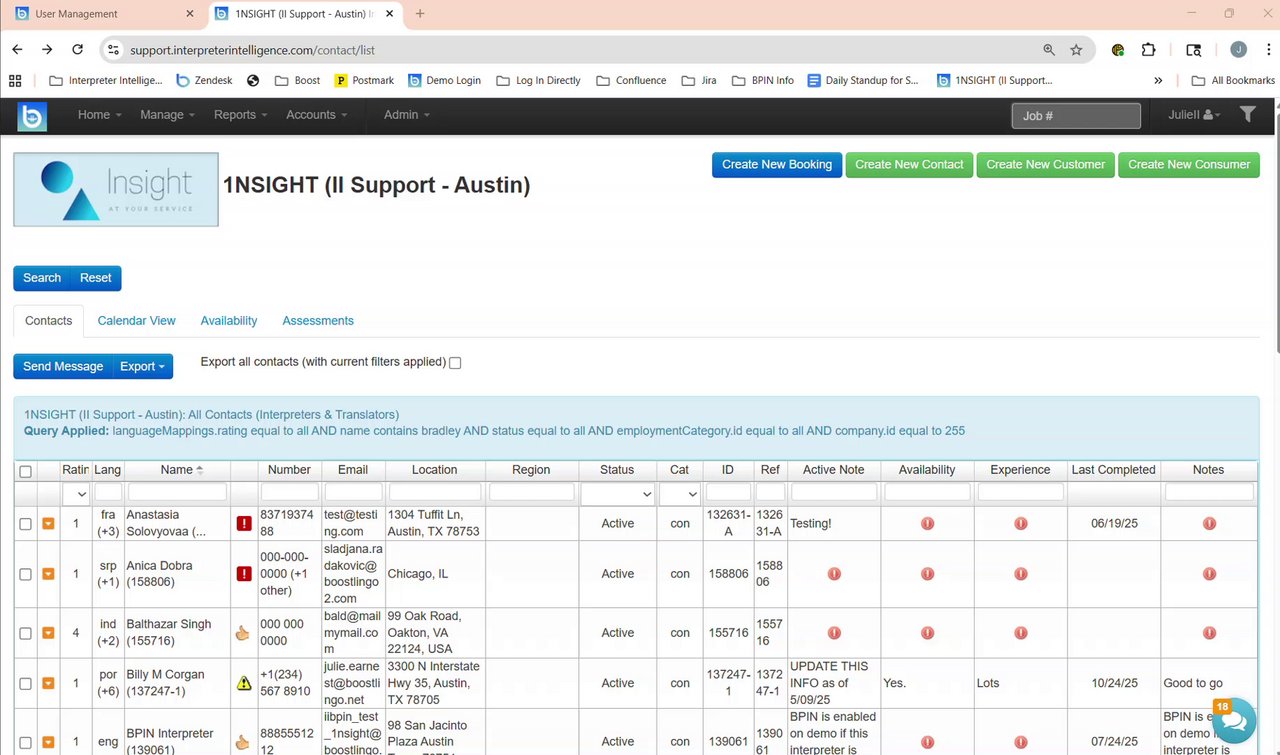Open the Reports navbar dropdown
The image size is (1280, 755).
[x=241, y=115]
